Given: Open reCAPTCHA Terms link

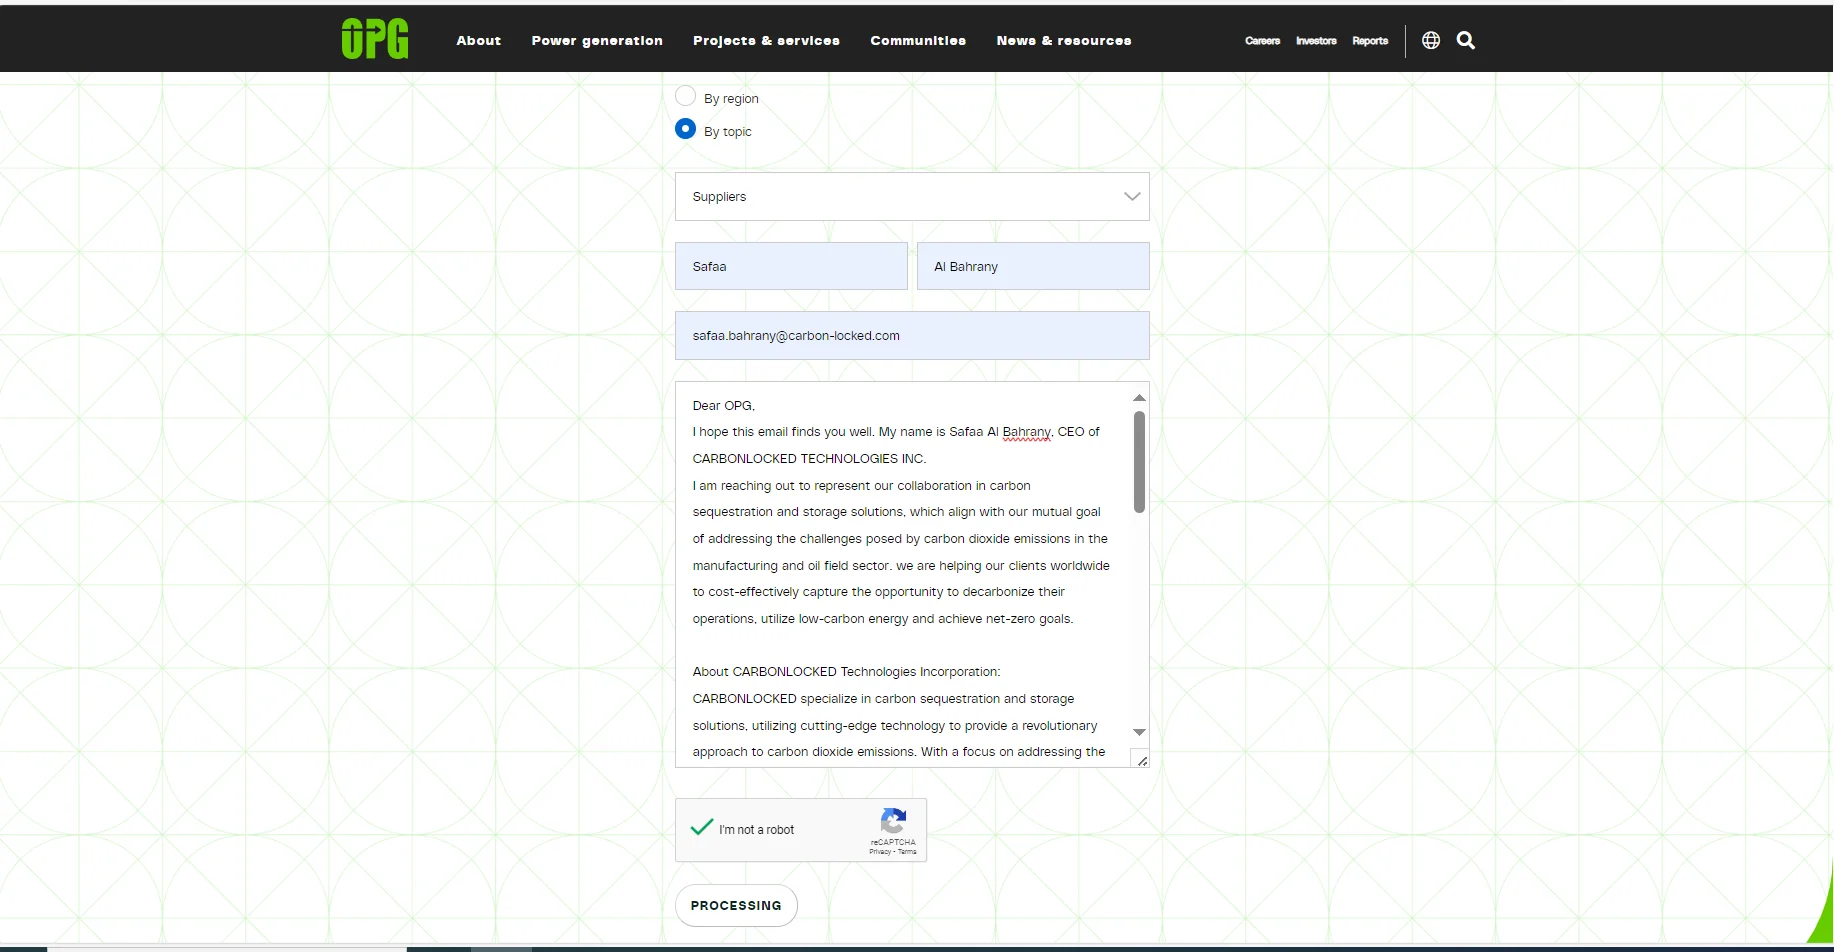Looking at the screenshot, I should pyautogui.click(x=907, y=852).
